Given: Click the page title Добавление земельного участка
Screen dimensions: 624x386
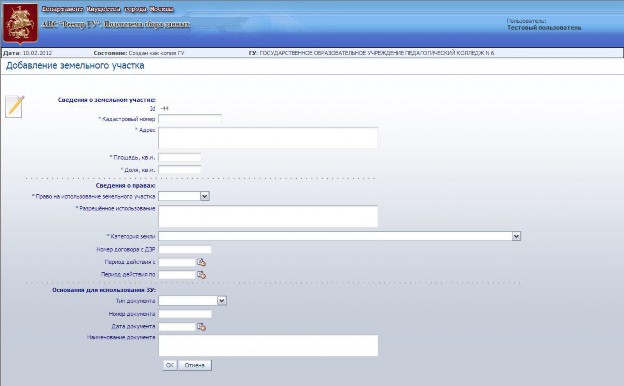Looking at the screenshot, I should 75,66.
